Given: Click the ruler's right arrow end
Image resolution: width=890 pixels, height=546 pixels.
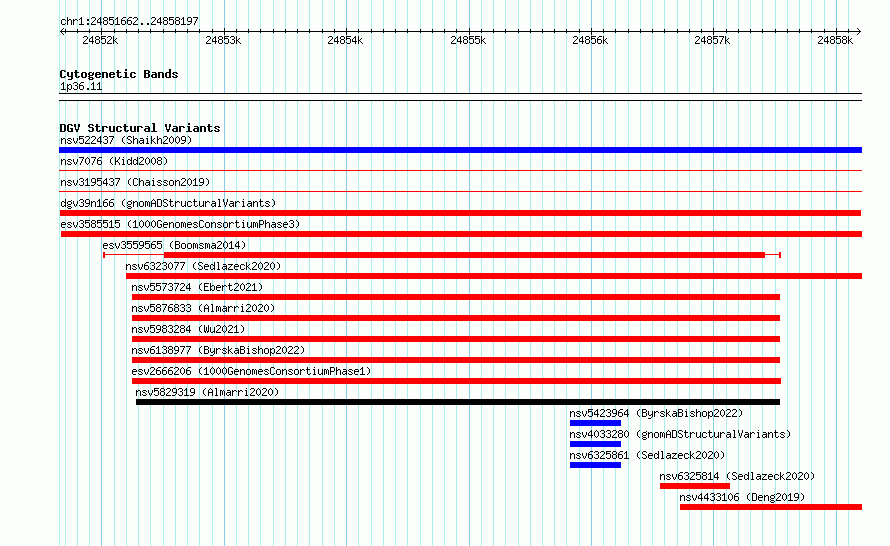Looking at the screenshot, I should pos(859,32).
